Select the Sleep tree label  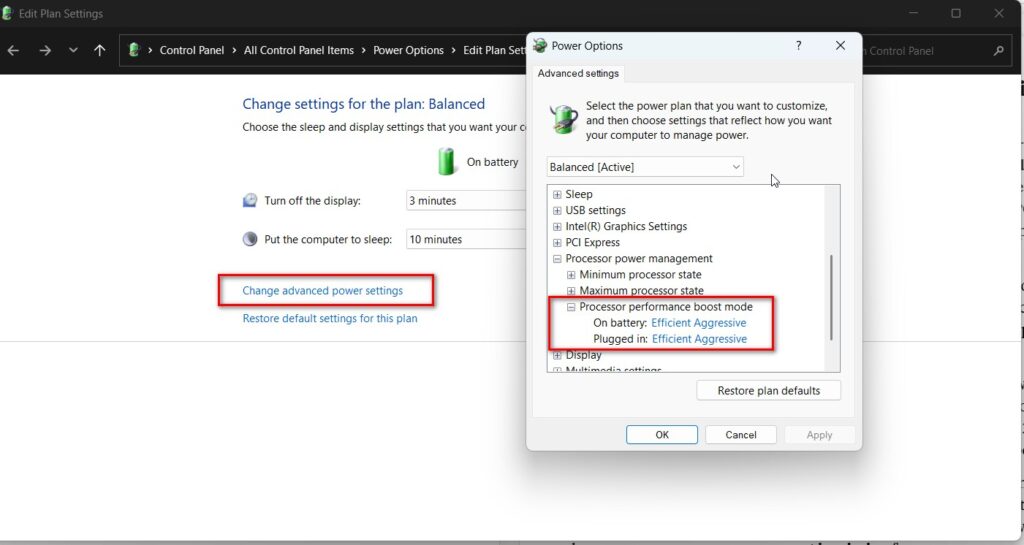[x=579, y=194]
